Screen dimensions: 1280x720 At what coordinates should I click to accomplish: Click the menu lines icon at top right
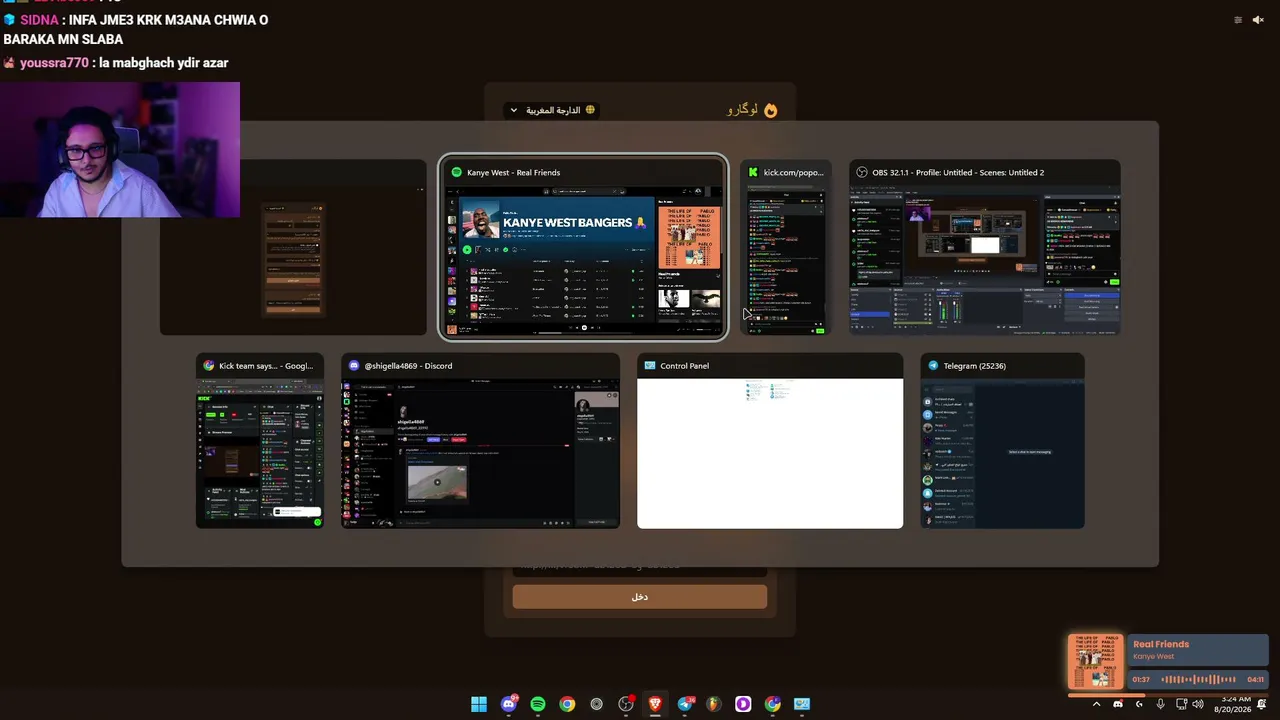pos(1238,20)
